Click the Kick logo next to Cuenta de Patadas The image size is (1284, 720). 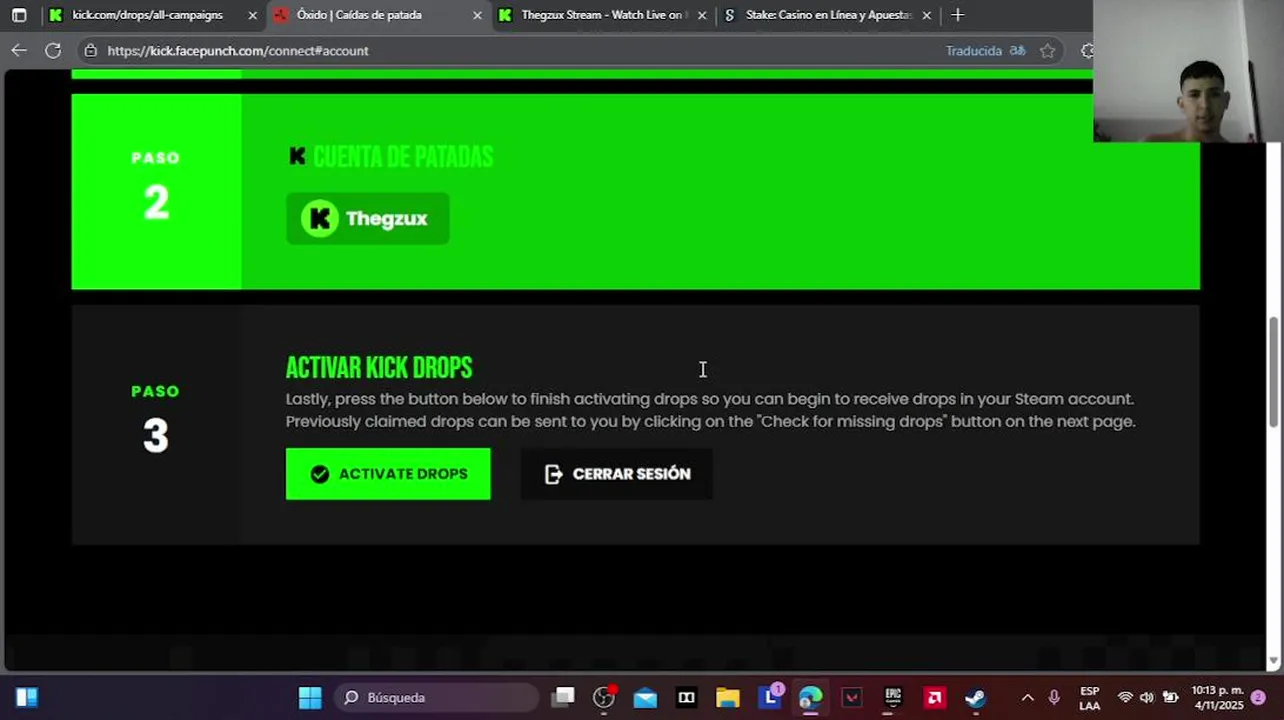click(x=297, y=156)
